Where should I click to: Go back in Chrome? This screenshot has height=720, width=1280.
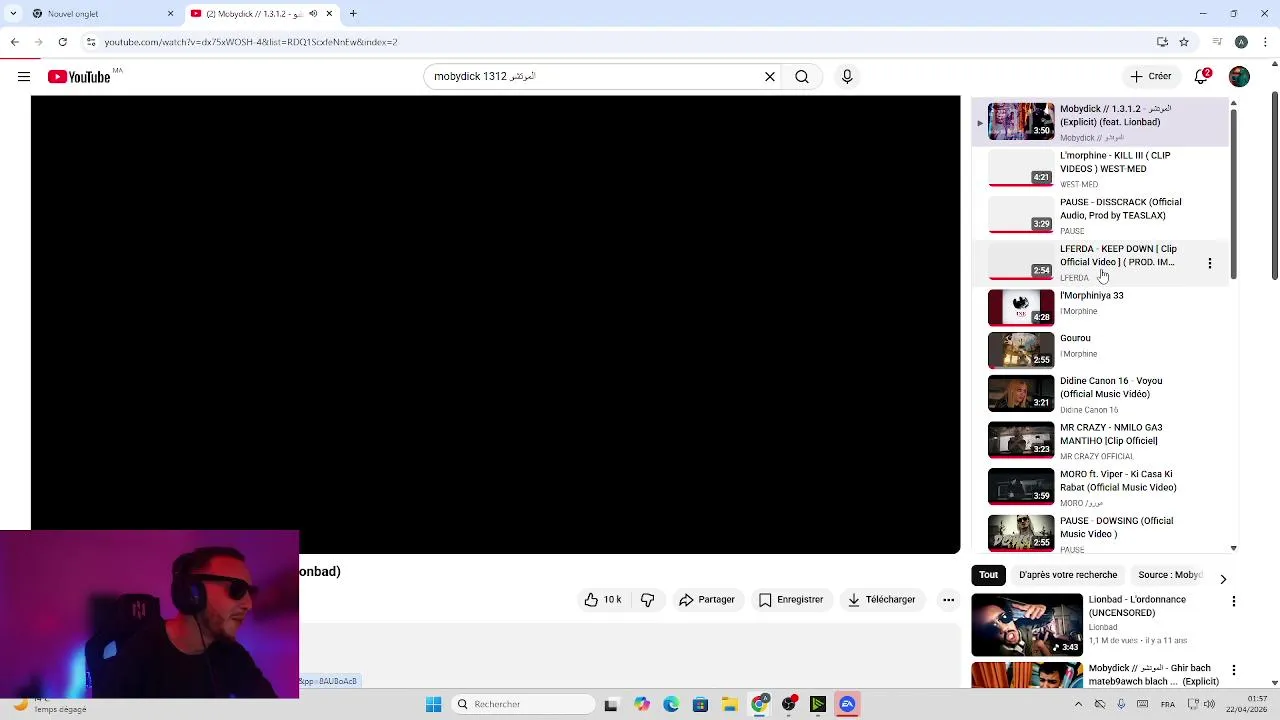(14, 42)
